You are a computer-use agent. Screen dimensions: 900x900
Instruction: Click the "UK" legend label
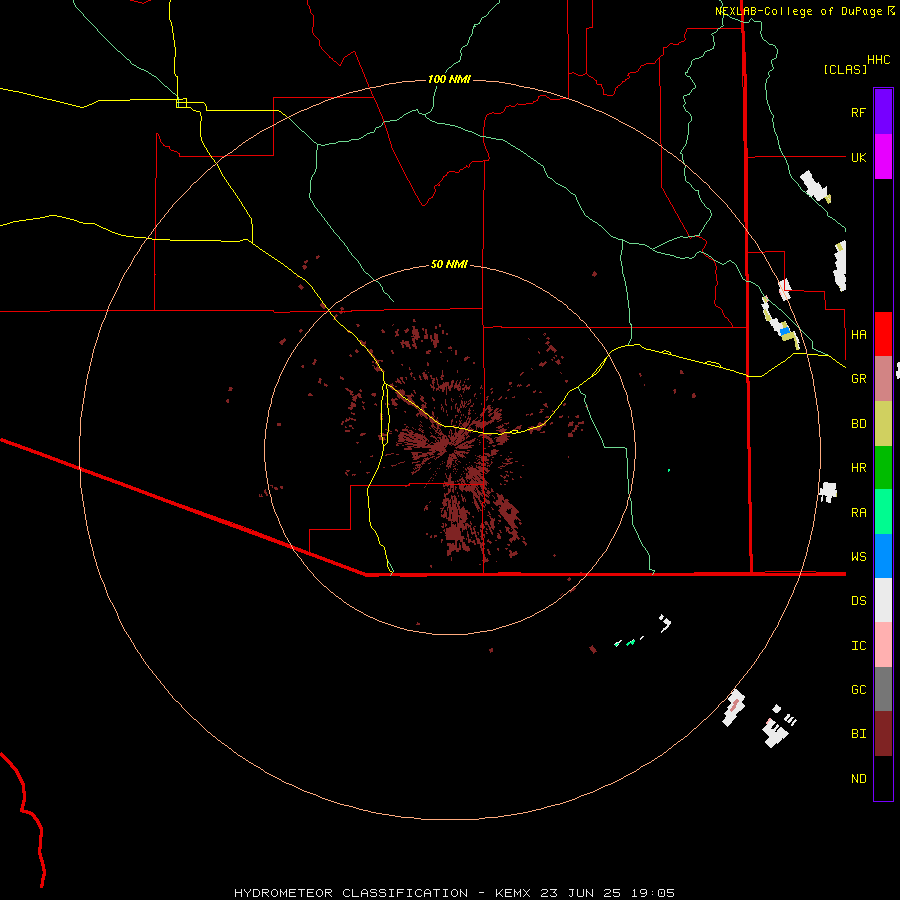[x=858, y=157]
